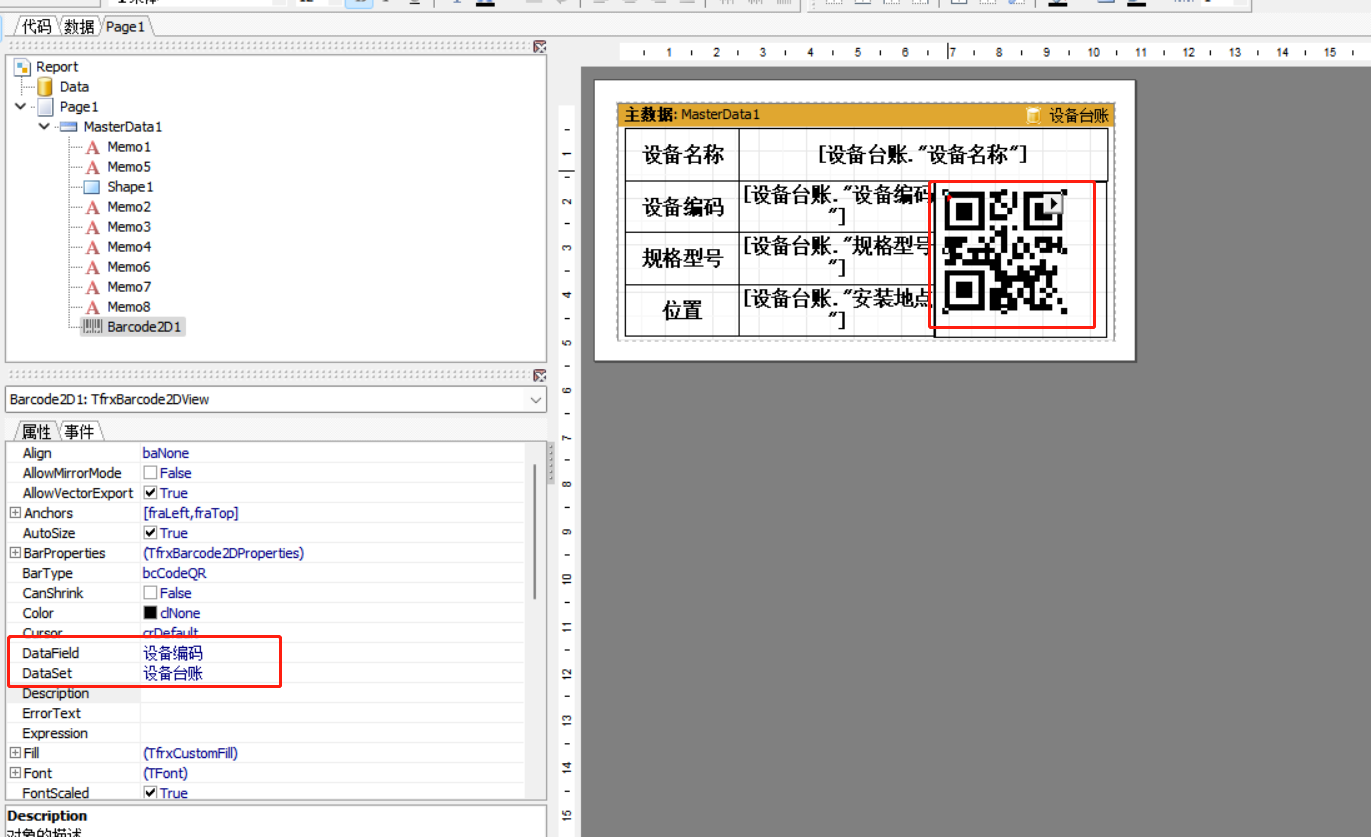Select Barcode2D1 in the report tree
This screenshot has width=1371, height=837.
coord(145,327)
